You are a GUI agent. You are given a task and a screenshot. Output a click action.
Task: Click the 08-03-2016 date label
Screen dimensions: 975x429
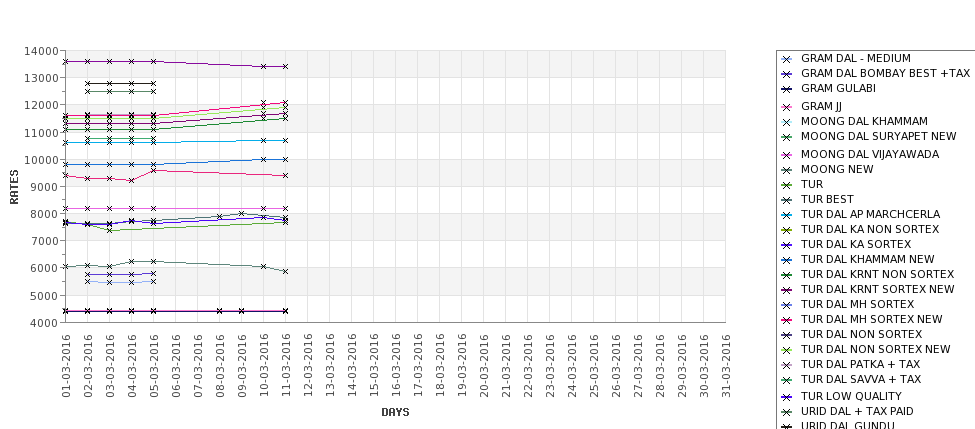[219, 366]
